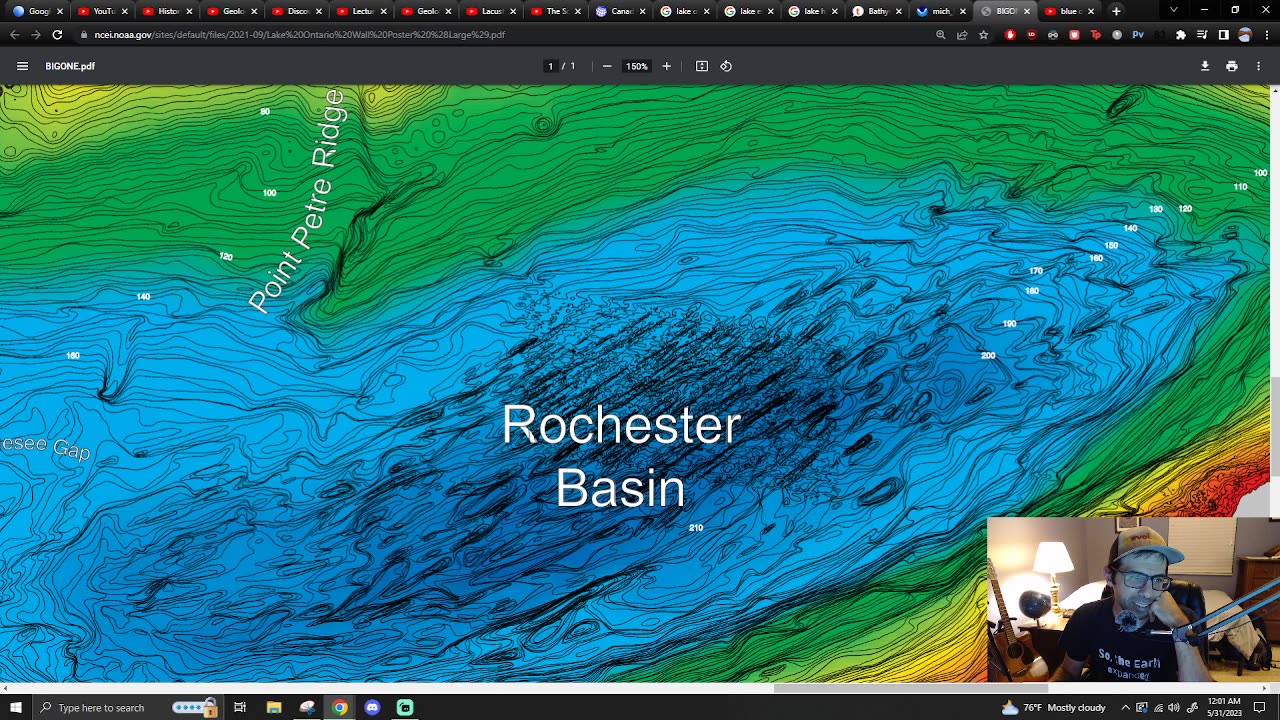The image size is (1280, 720).
Task: Open the media controls playlist icon
Action: pos(1202,35)
